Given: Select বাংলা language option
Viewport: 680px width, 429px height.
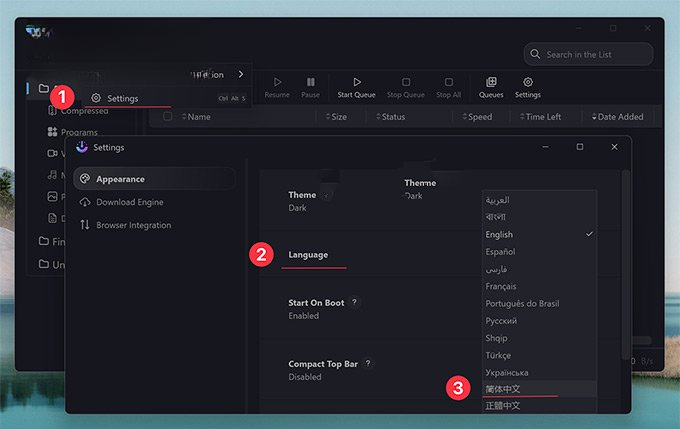Looking at the screenshot, I should click(x=539, y=217).
